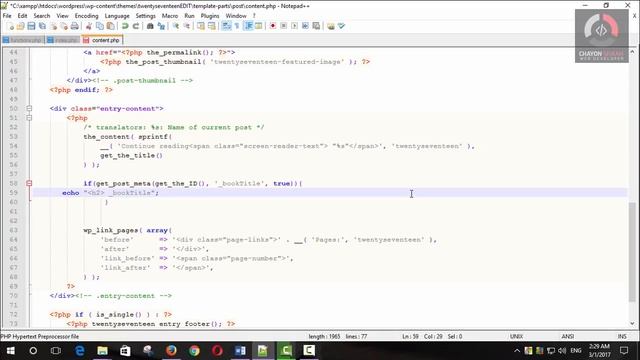
Task: Open Find with the binoculars icon
Action: click(150, 26)
